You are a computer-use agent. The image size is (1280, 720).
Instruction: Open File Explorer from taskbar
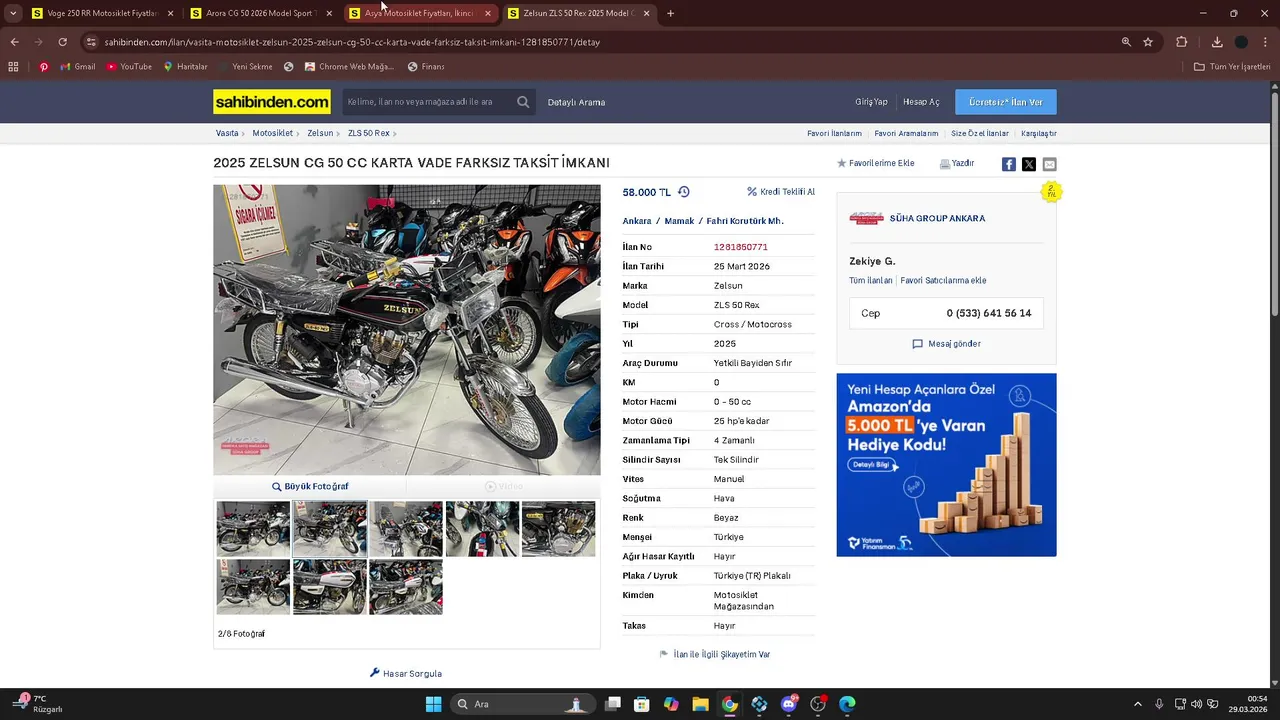(700, 704)
